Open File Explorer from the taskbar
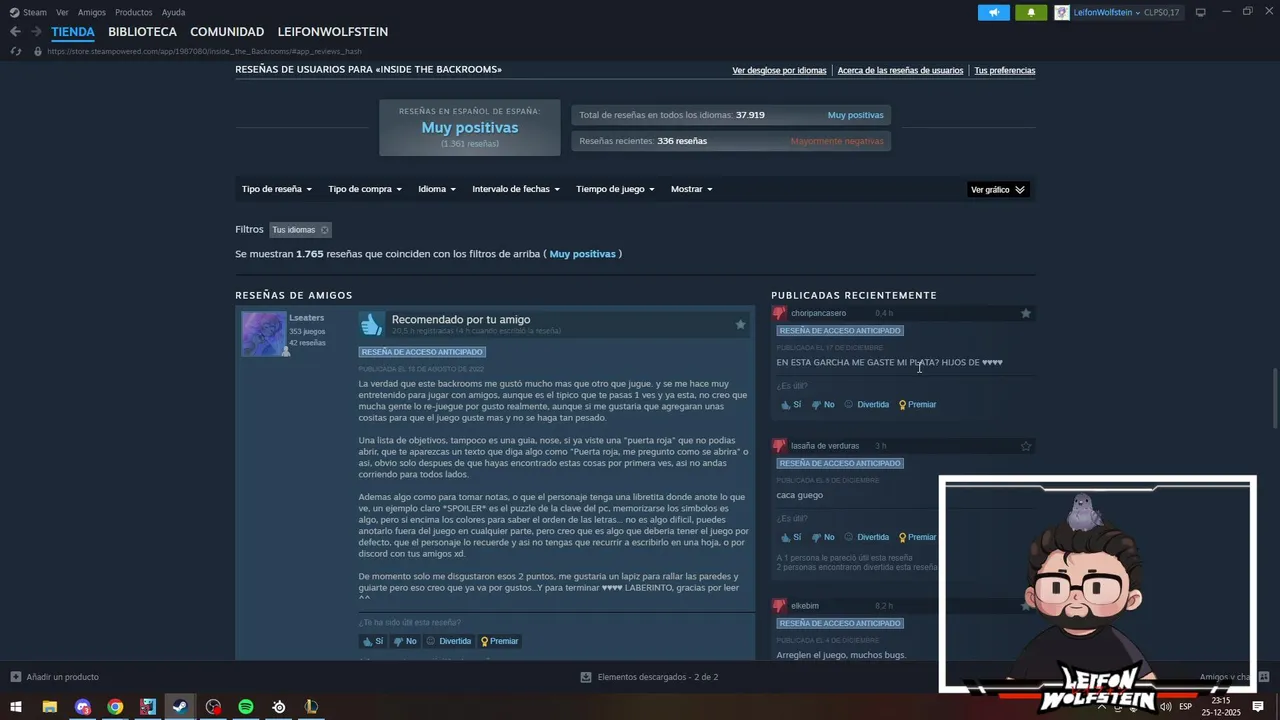Image resolution: width=1280 pixels, height=720 pixels. point(49,706)
